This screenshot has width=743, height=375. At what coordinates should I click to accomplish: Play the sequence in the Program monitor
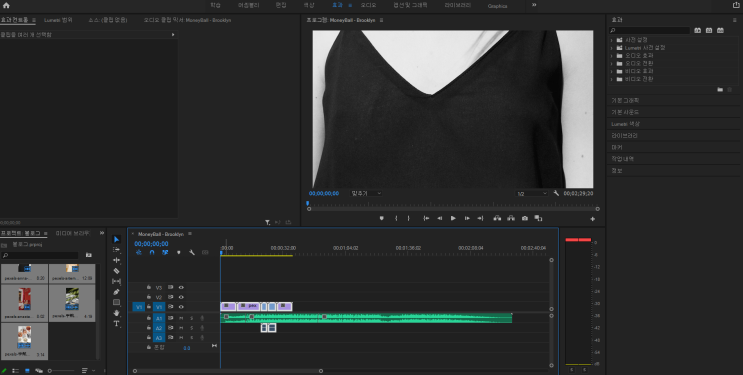point(453,219)
